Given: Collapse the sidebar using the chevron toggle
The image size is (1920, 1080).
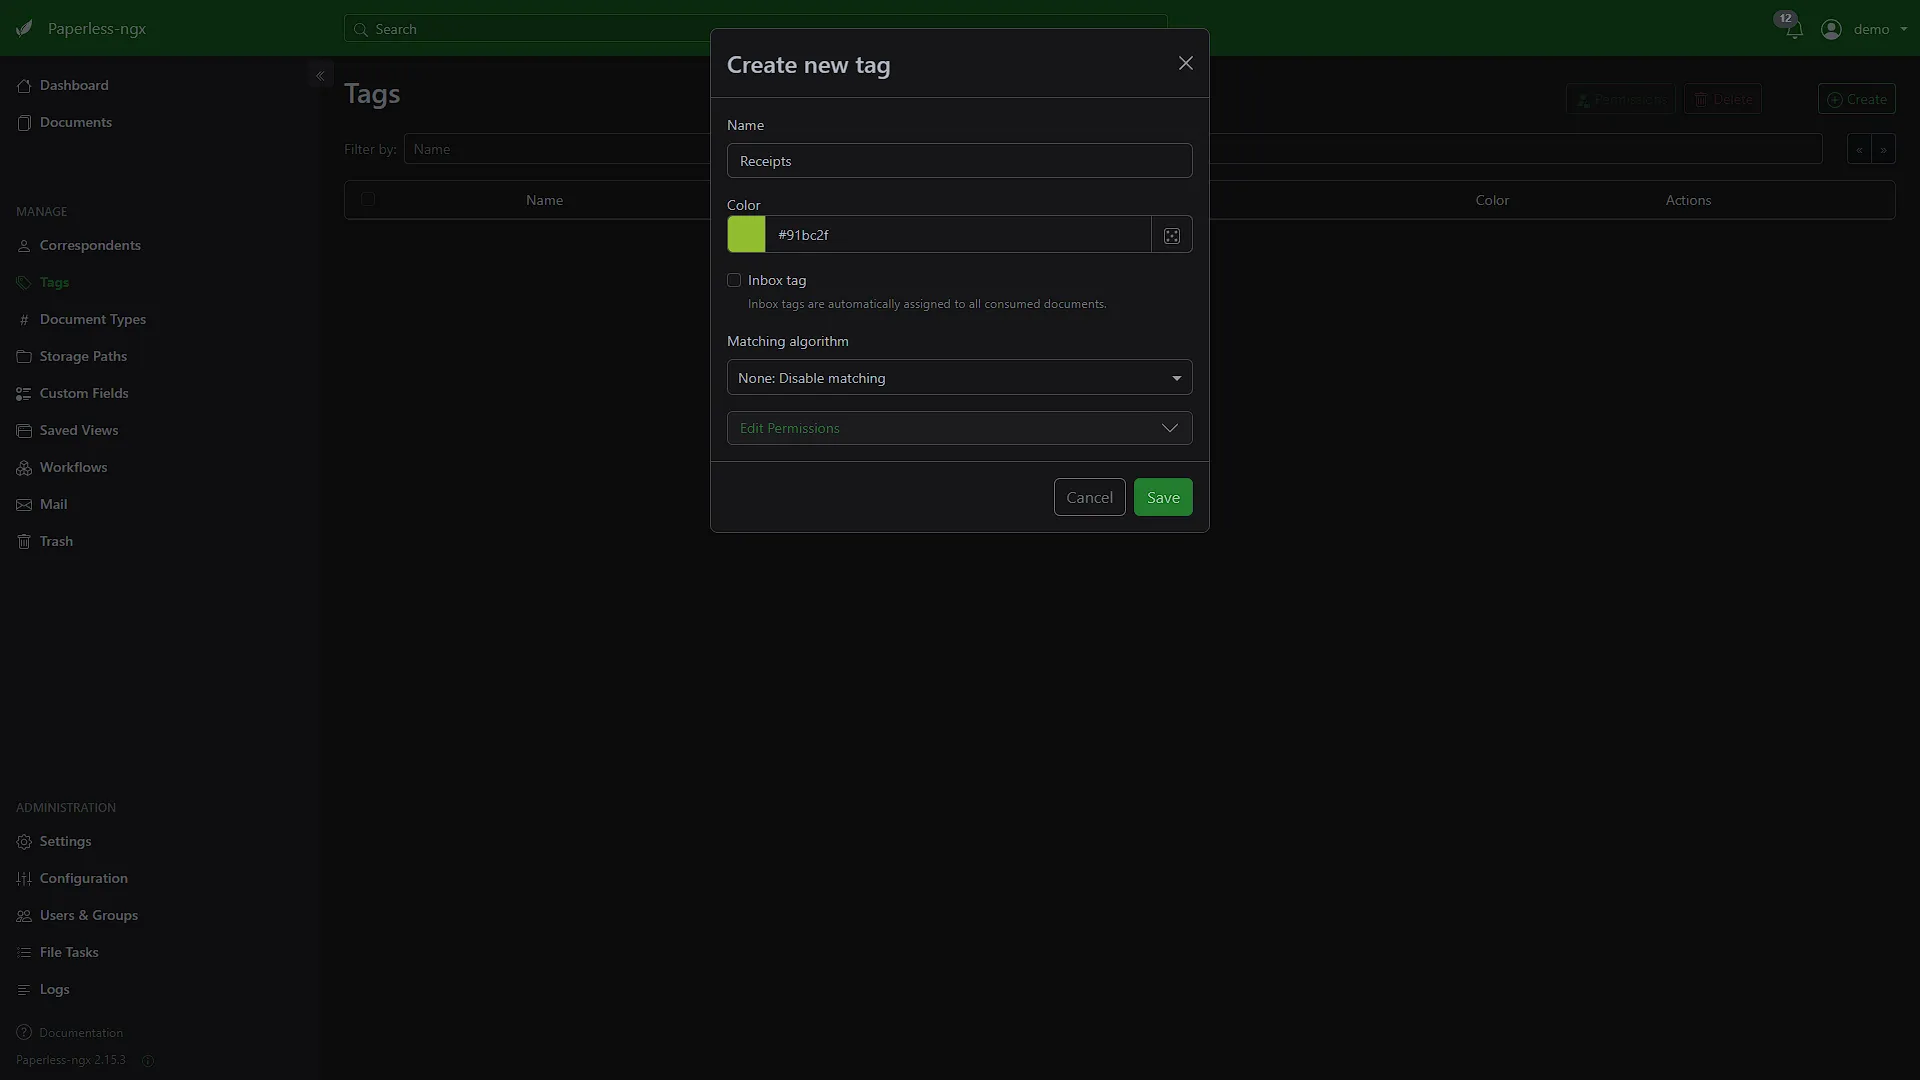Looking at the screenshot, I should tap(320, 75).
